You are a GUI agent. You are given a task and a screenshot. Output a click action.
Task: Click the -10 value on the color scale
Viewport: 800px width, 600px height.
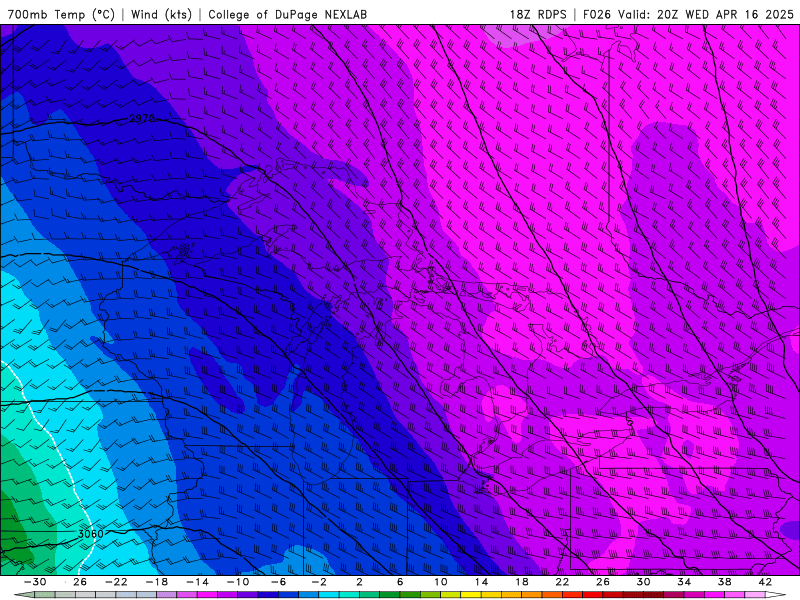[238, 582]
